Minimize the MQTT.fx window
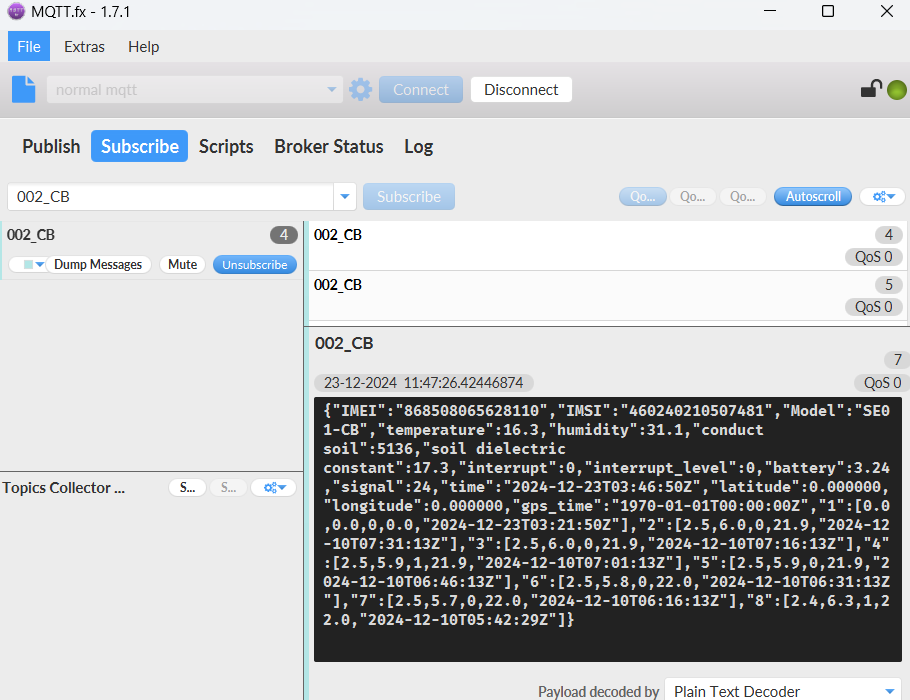Viewport: 910px width, 700px height. [x=770, y=11]
